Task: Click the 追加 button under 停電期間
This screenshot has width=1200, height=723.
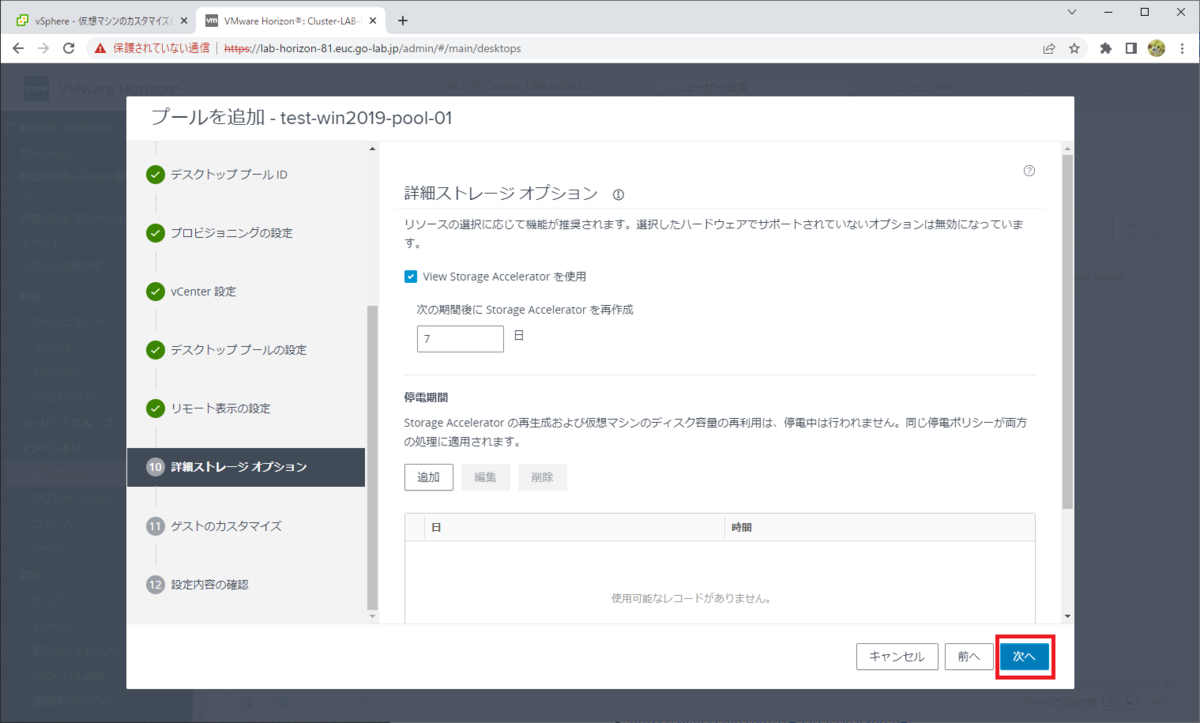Action: (x=429, y=477)
